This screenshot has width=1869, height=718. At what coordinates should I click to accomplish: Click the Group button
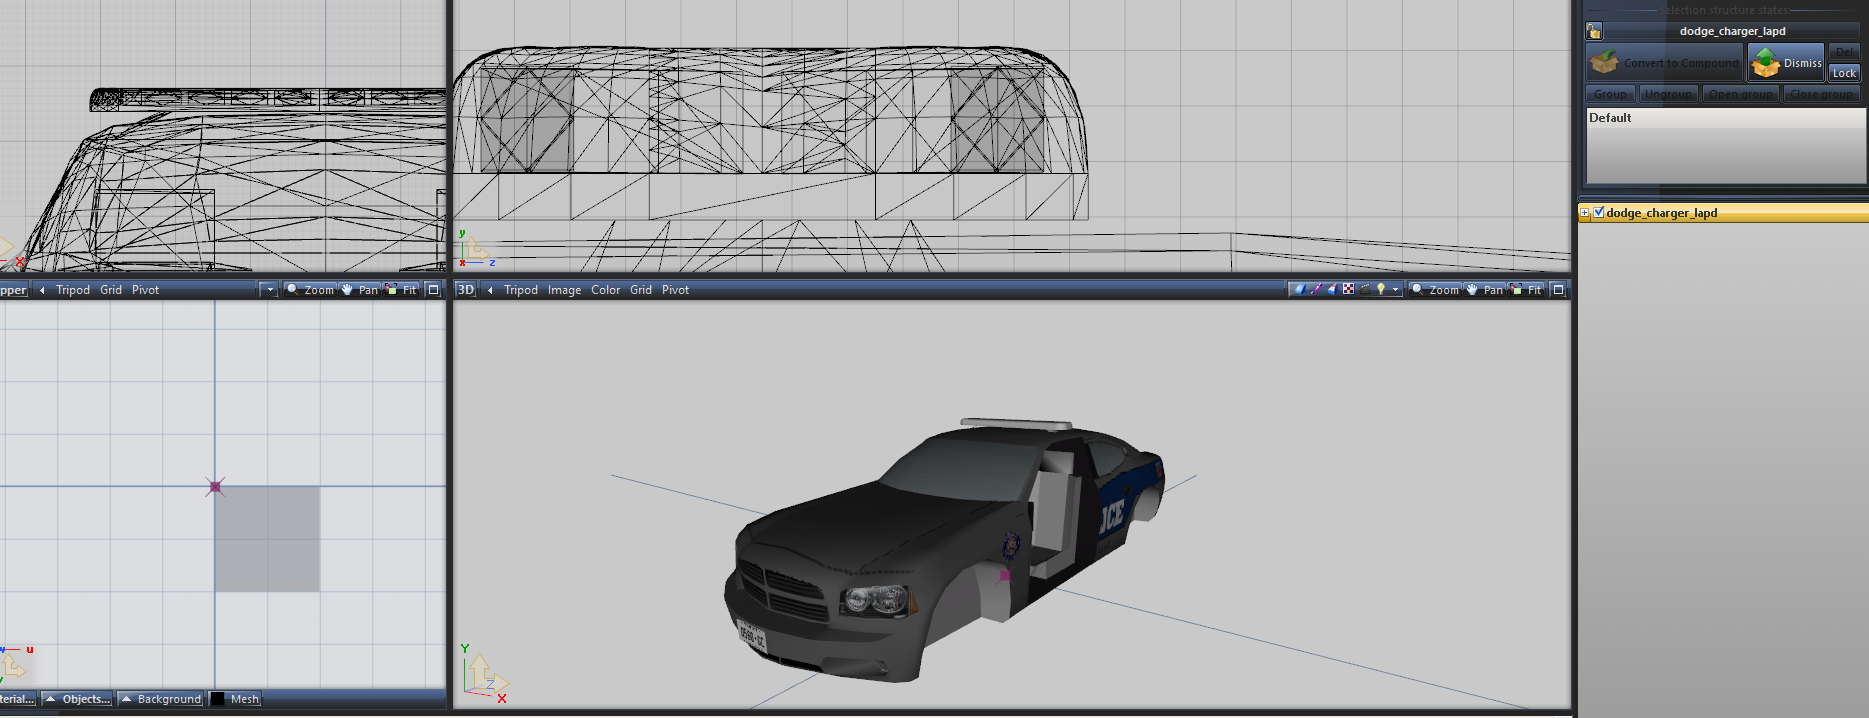(x=1610, y=94)
